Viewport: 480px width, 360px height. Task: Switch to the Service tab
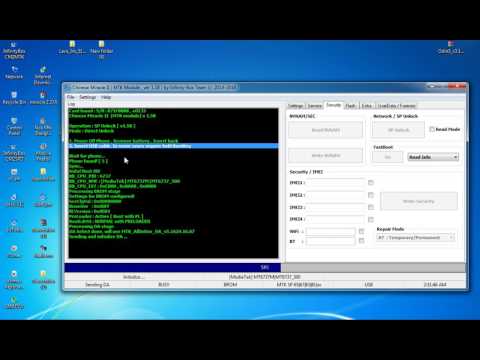tap(315, 106)
